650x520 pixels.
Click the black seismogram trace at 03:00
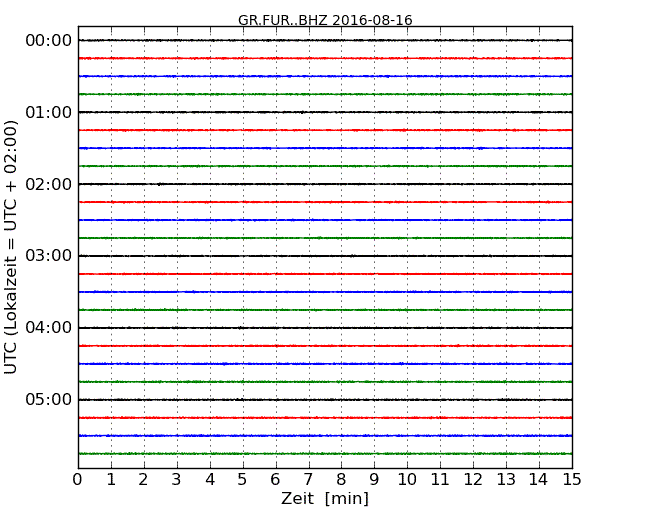325,256
